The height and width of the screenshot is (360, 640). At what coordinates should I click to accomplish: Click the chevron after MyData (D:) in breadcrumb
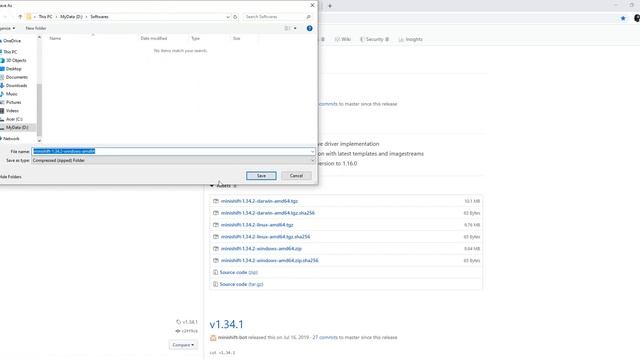tap(87, 17)
